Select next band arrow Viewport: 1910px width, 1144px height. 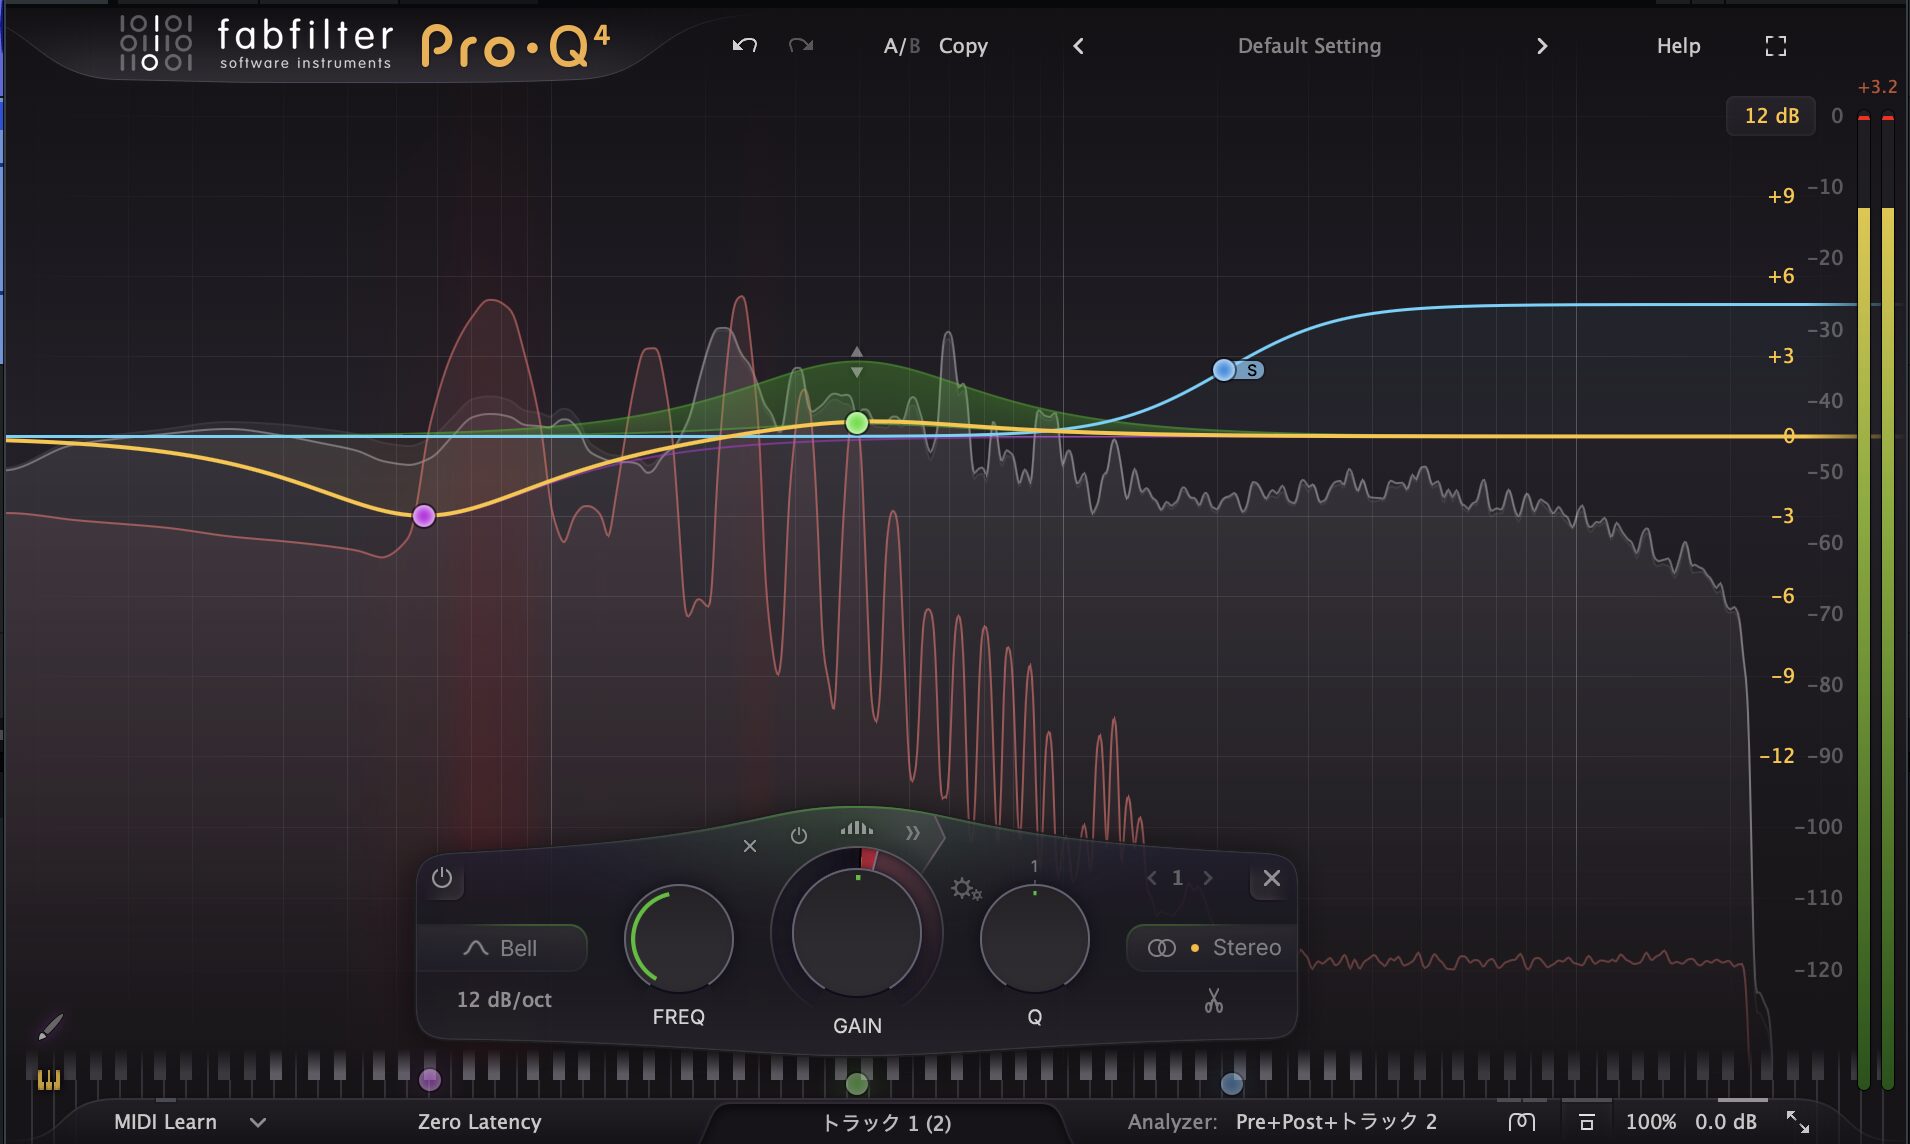1208,878
